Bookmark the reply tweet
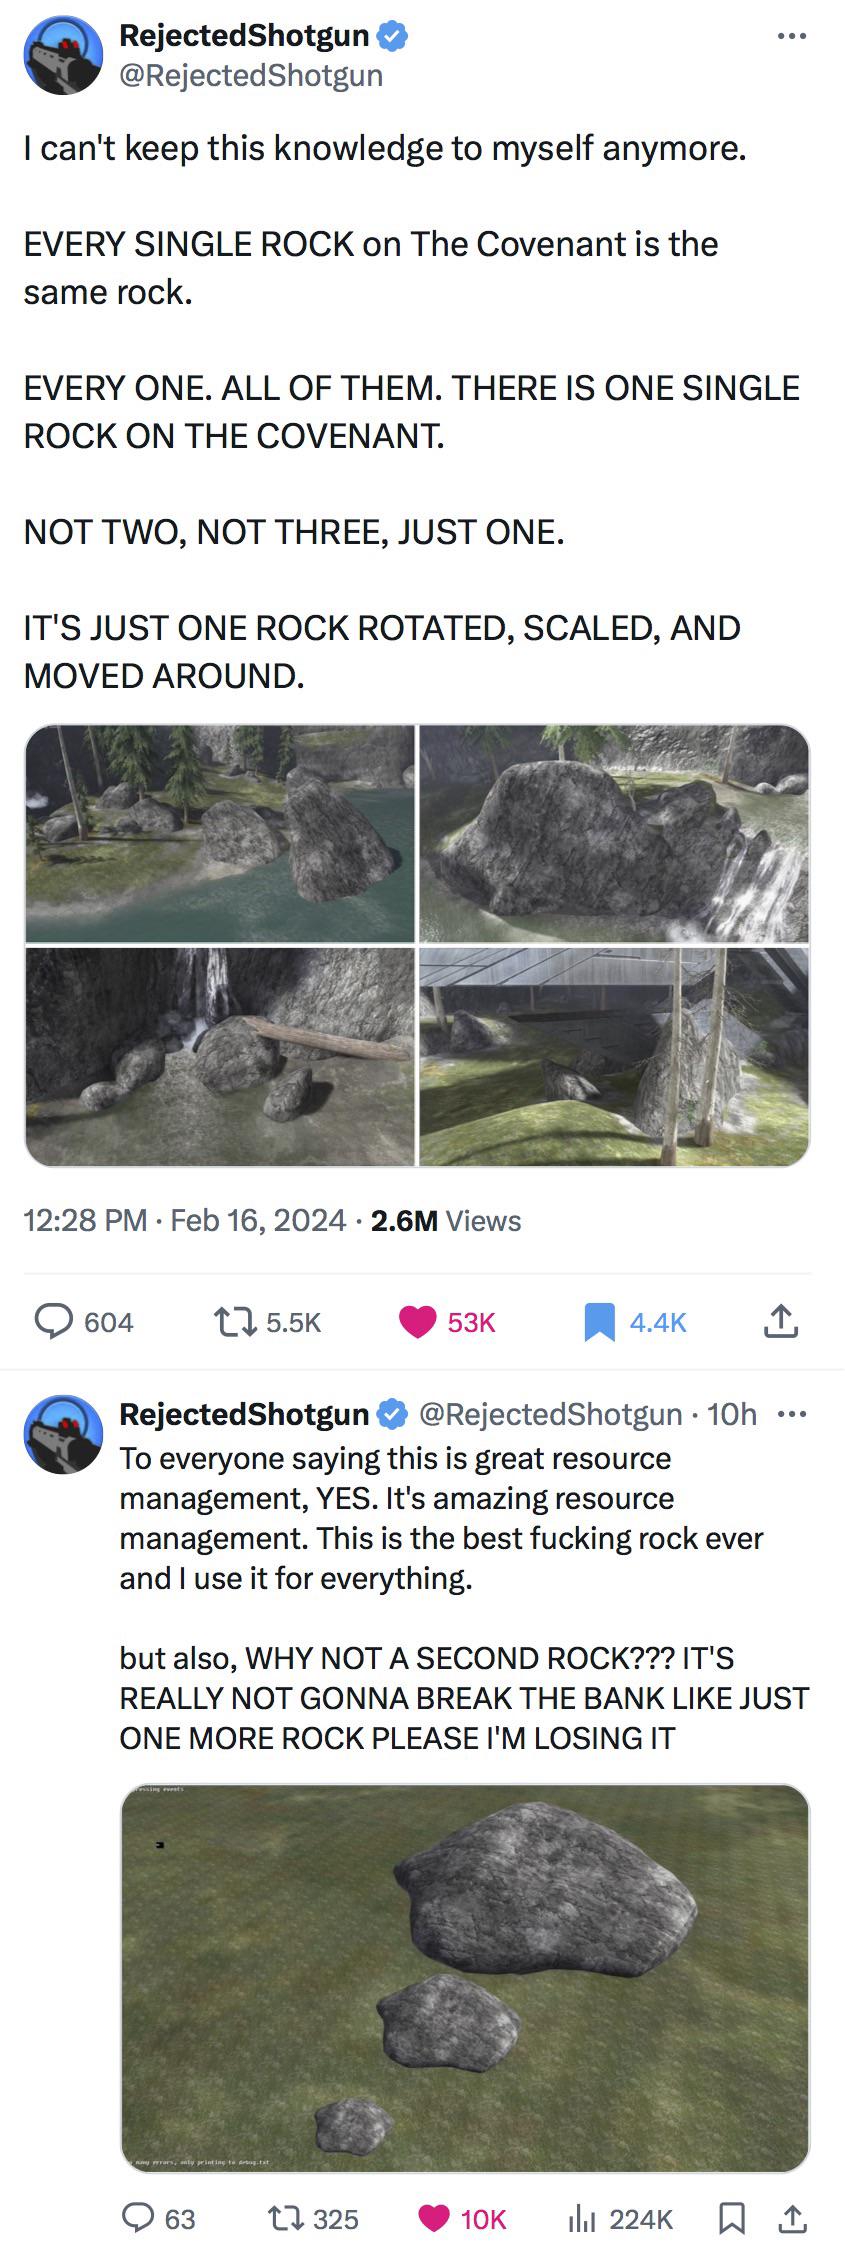This screenshot has width=845, height=2257. [732, 2219]
